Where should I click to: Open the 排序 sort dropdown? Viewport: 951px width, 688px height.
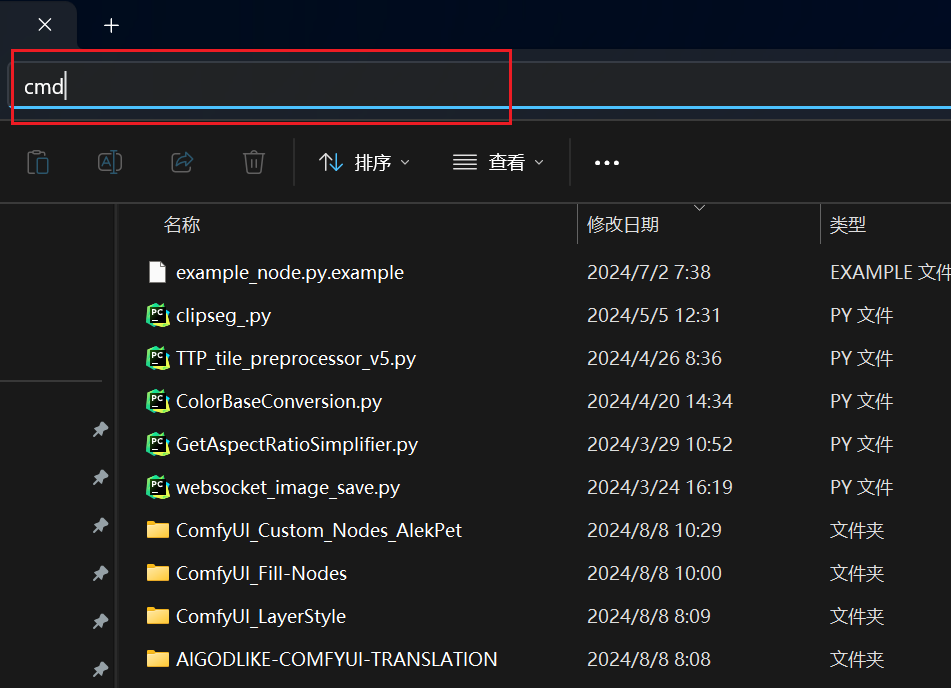pos(365,162)
